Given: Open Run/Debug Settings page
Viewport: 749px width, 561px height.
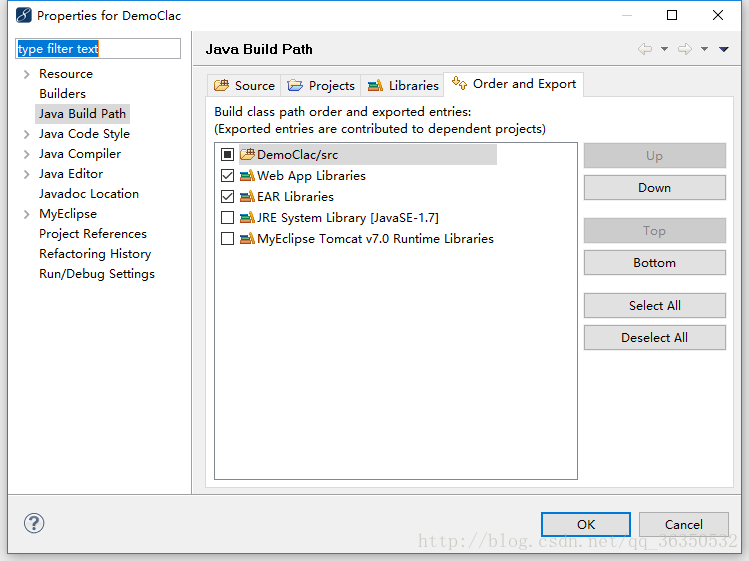Looking at the screenshot, I should click(x=97, y=274).
